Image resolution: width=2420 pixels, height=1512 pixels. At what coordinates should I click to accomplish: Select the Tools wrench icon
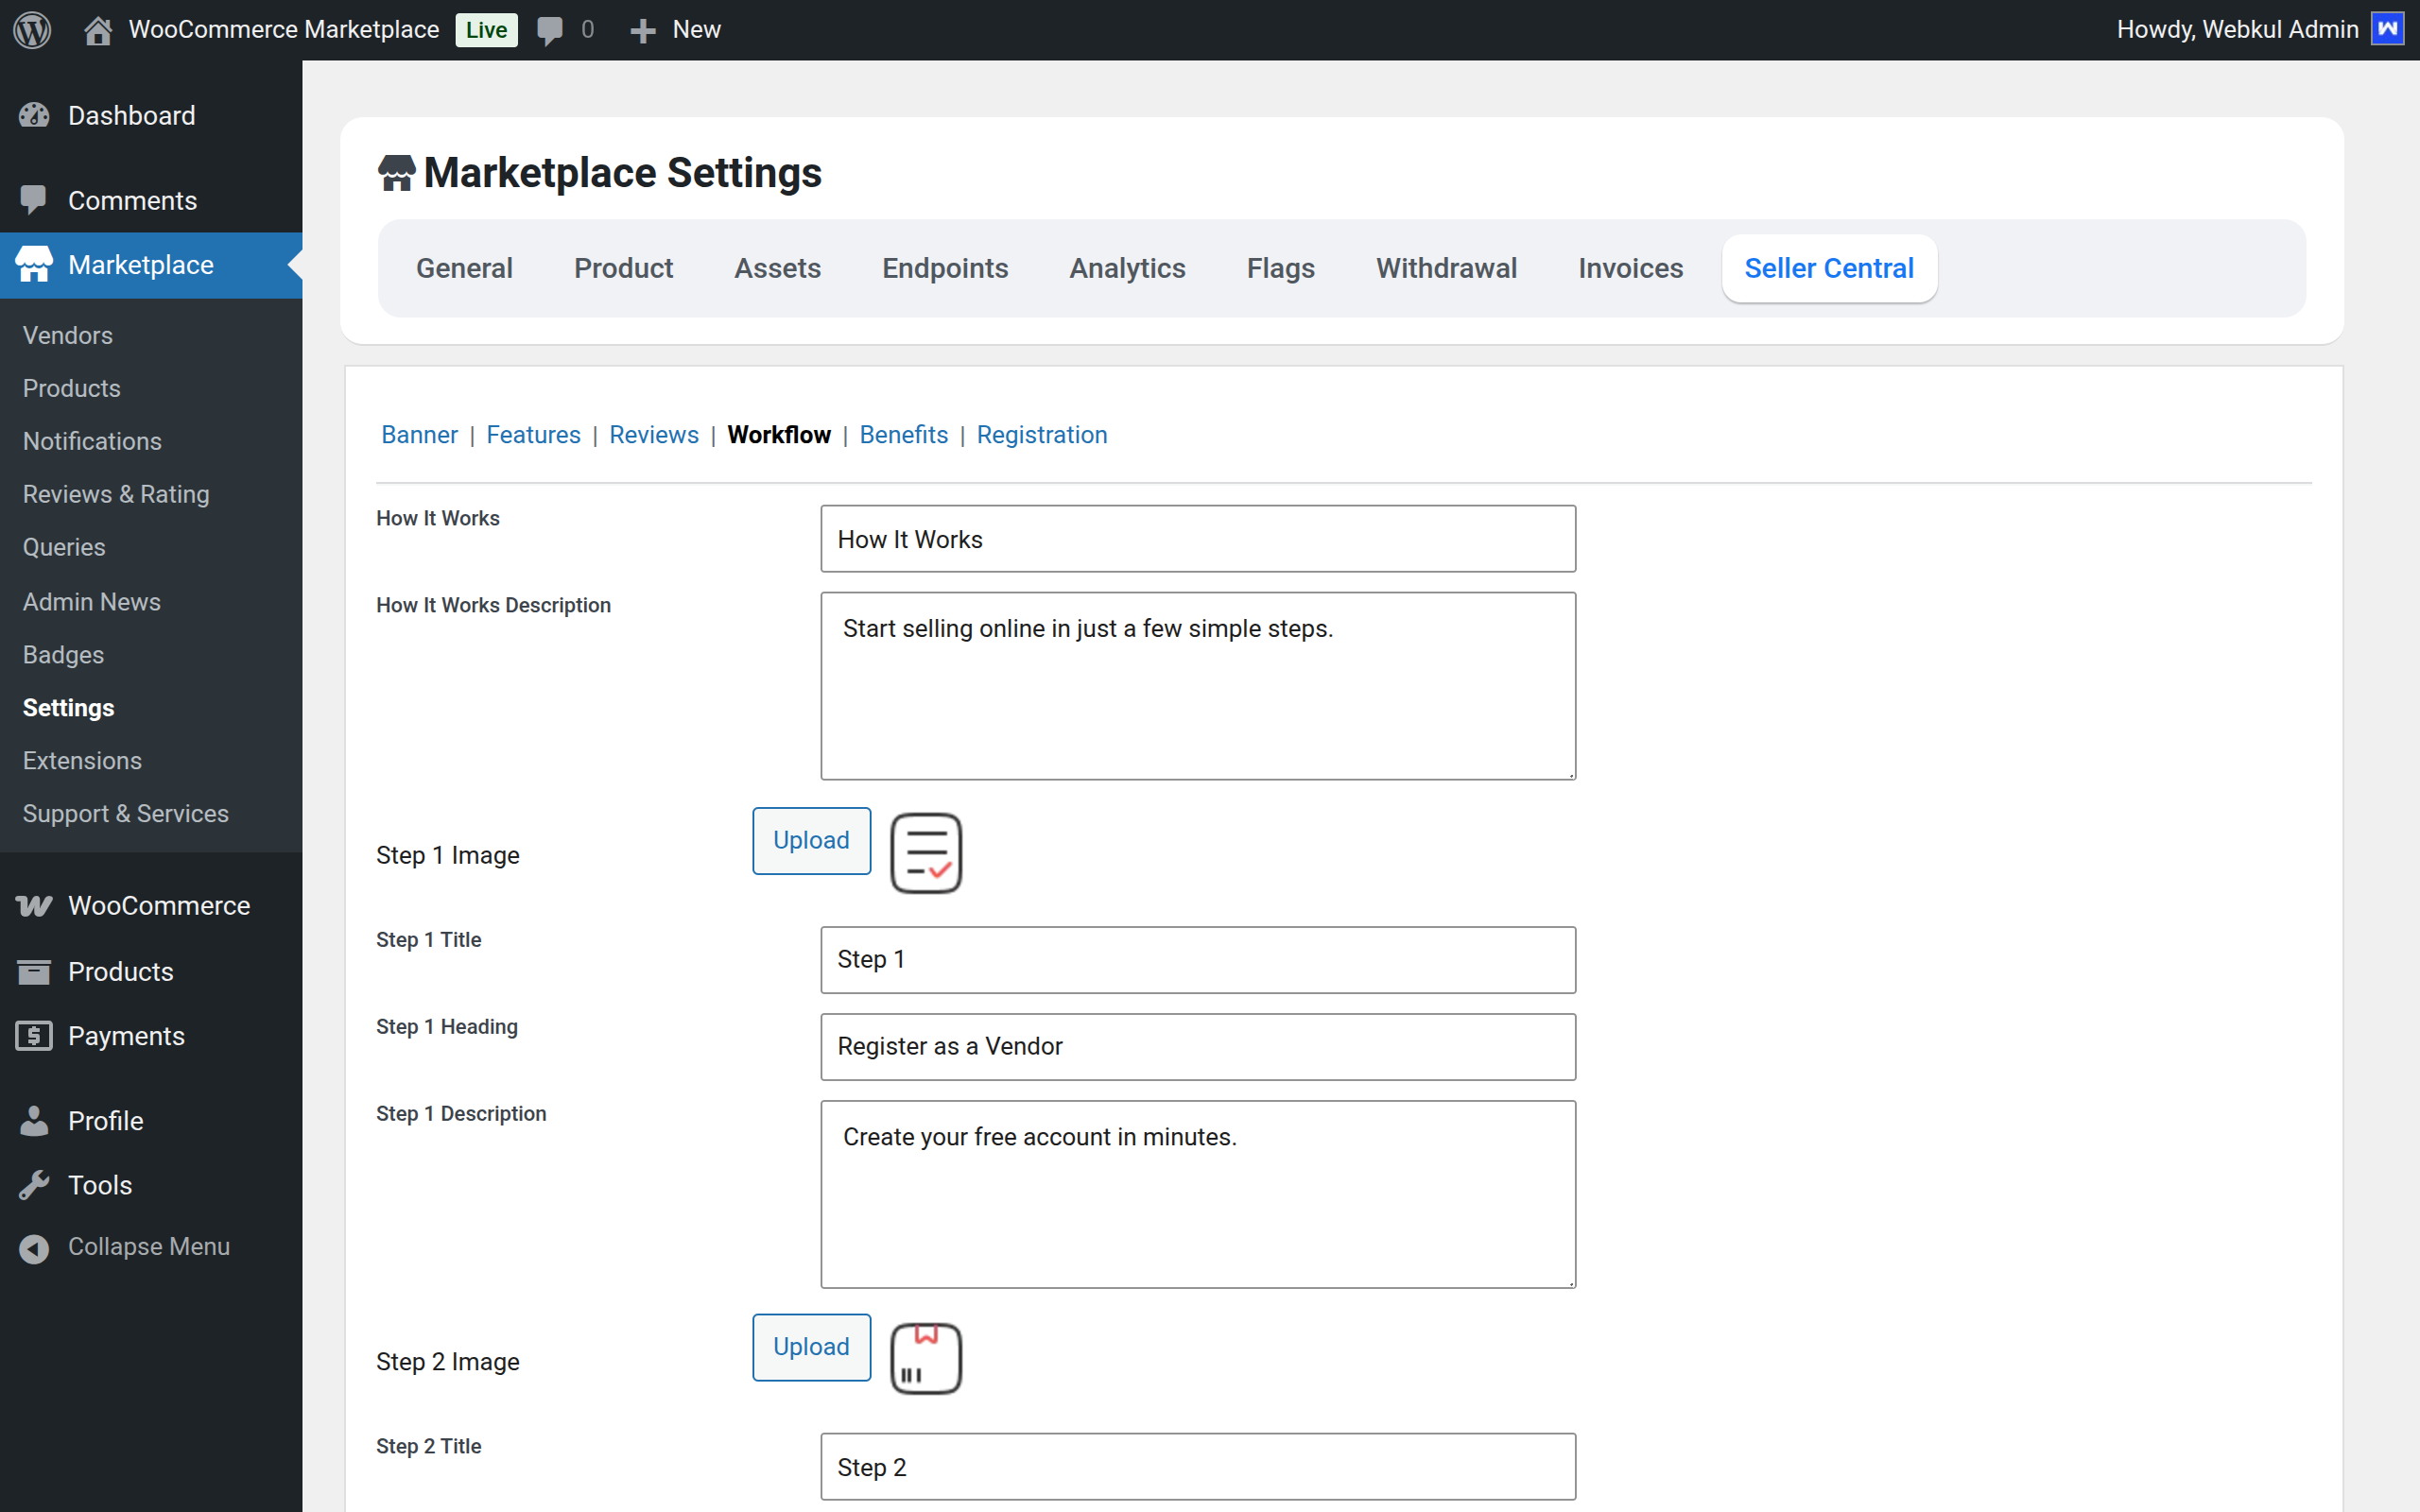point(34,1184)
